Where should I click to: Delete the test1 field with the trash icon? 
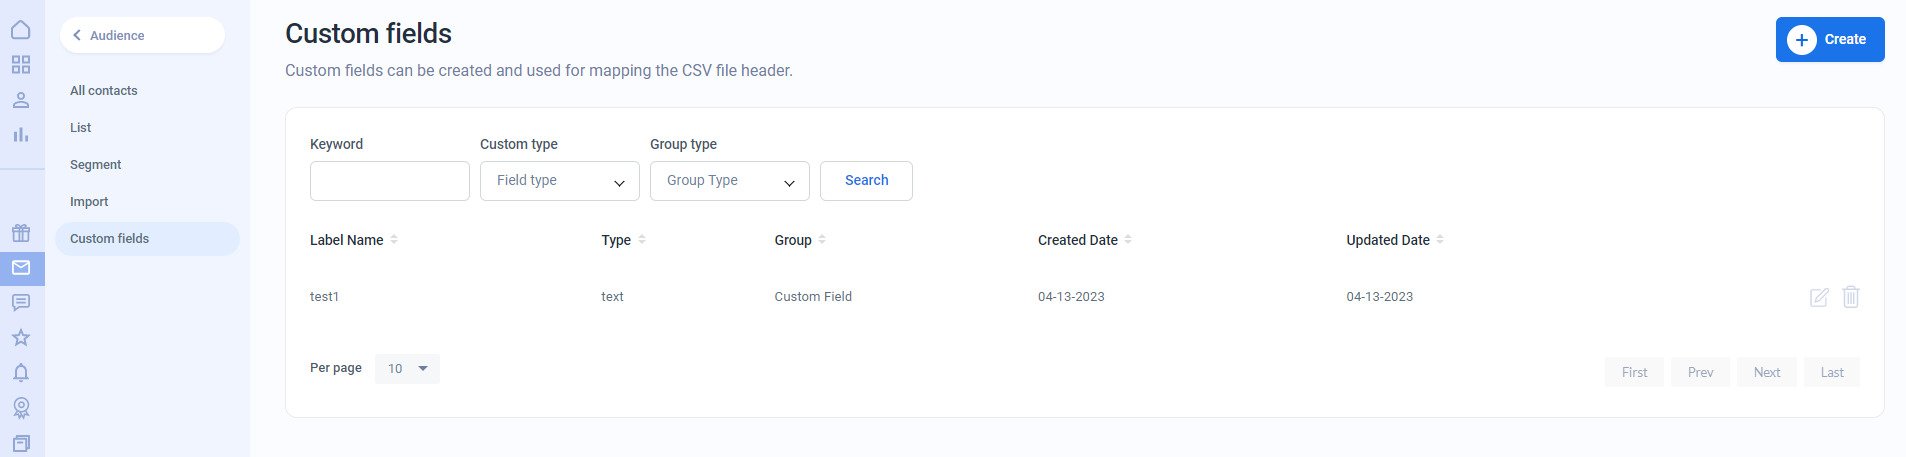tap(1851, 297)
